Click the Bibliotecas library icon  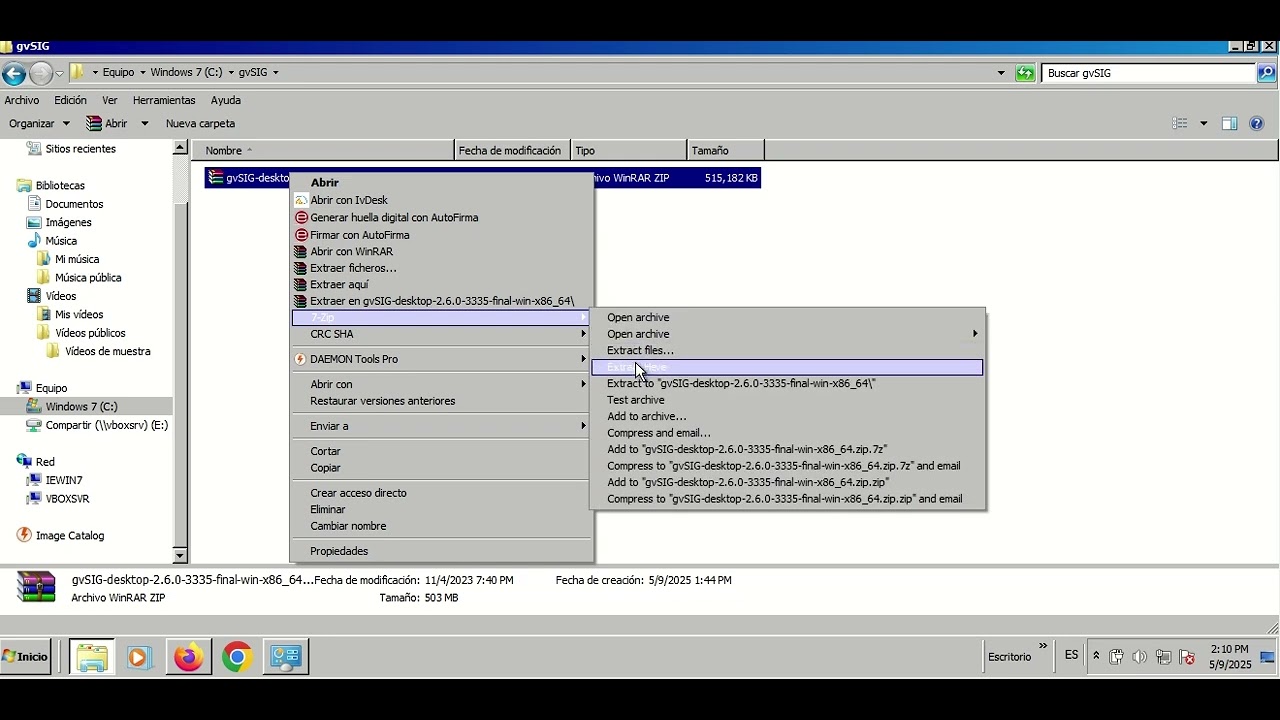[24, 185]
